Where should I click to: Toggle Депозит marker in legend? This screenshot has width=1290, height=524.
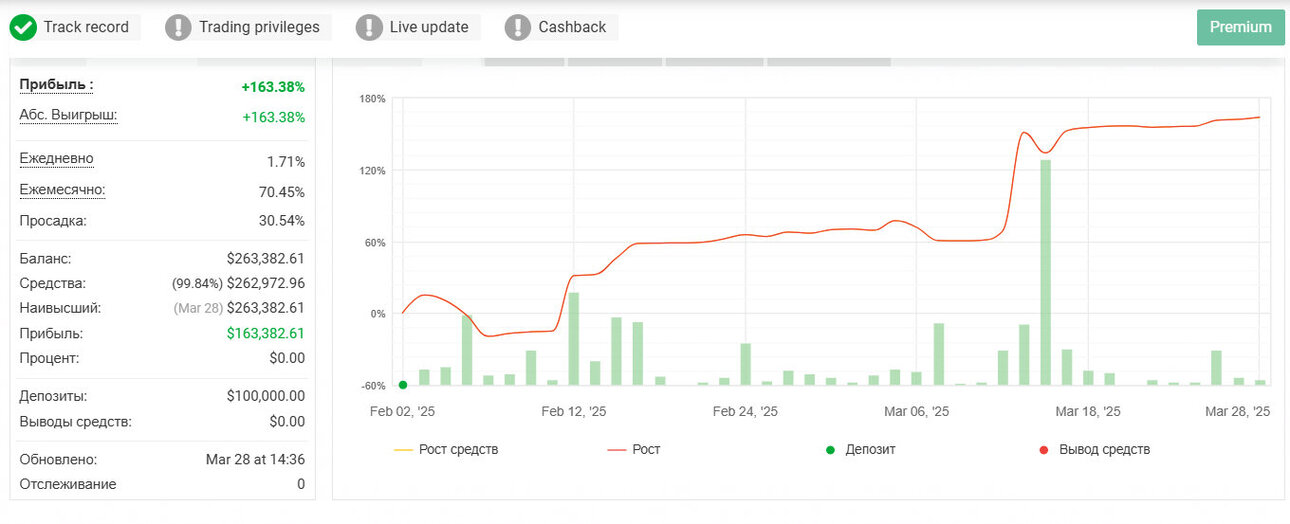860,450
